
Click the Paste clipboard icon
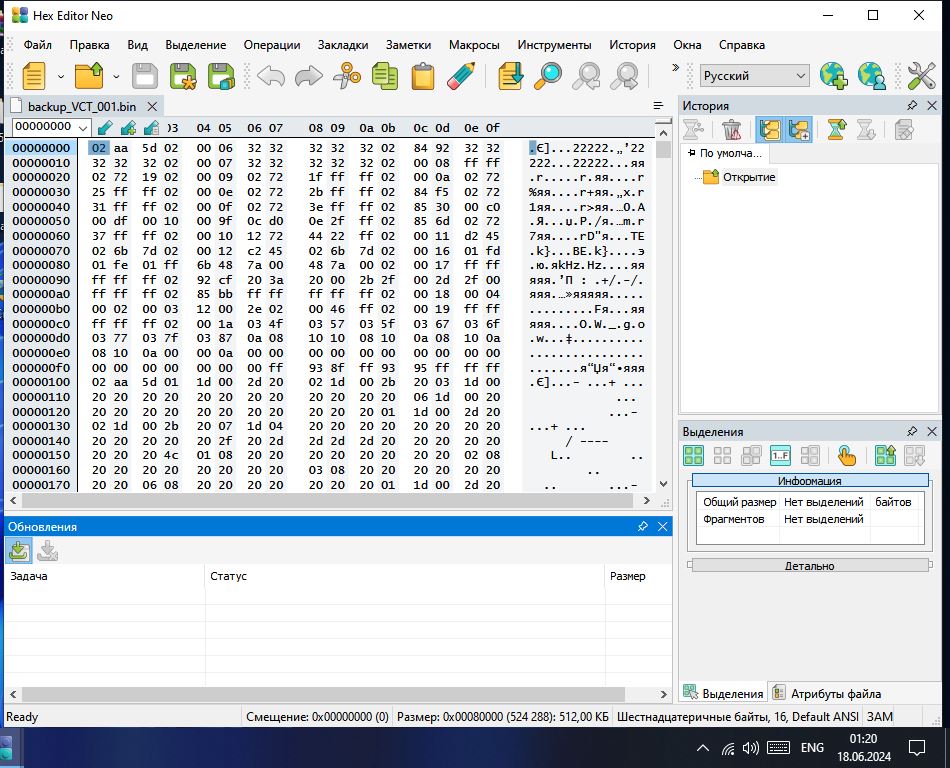(423, 76)
